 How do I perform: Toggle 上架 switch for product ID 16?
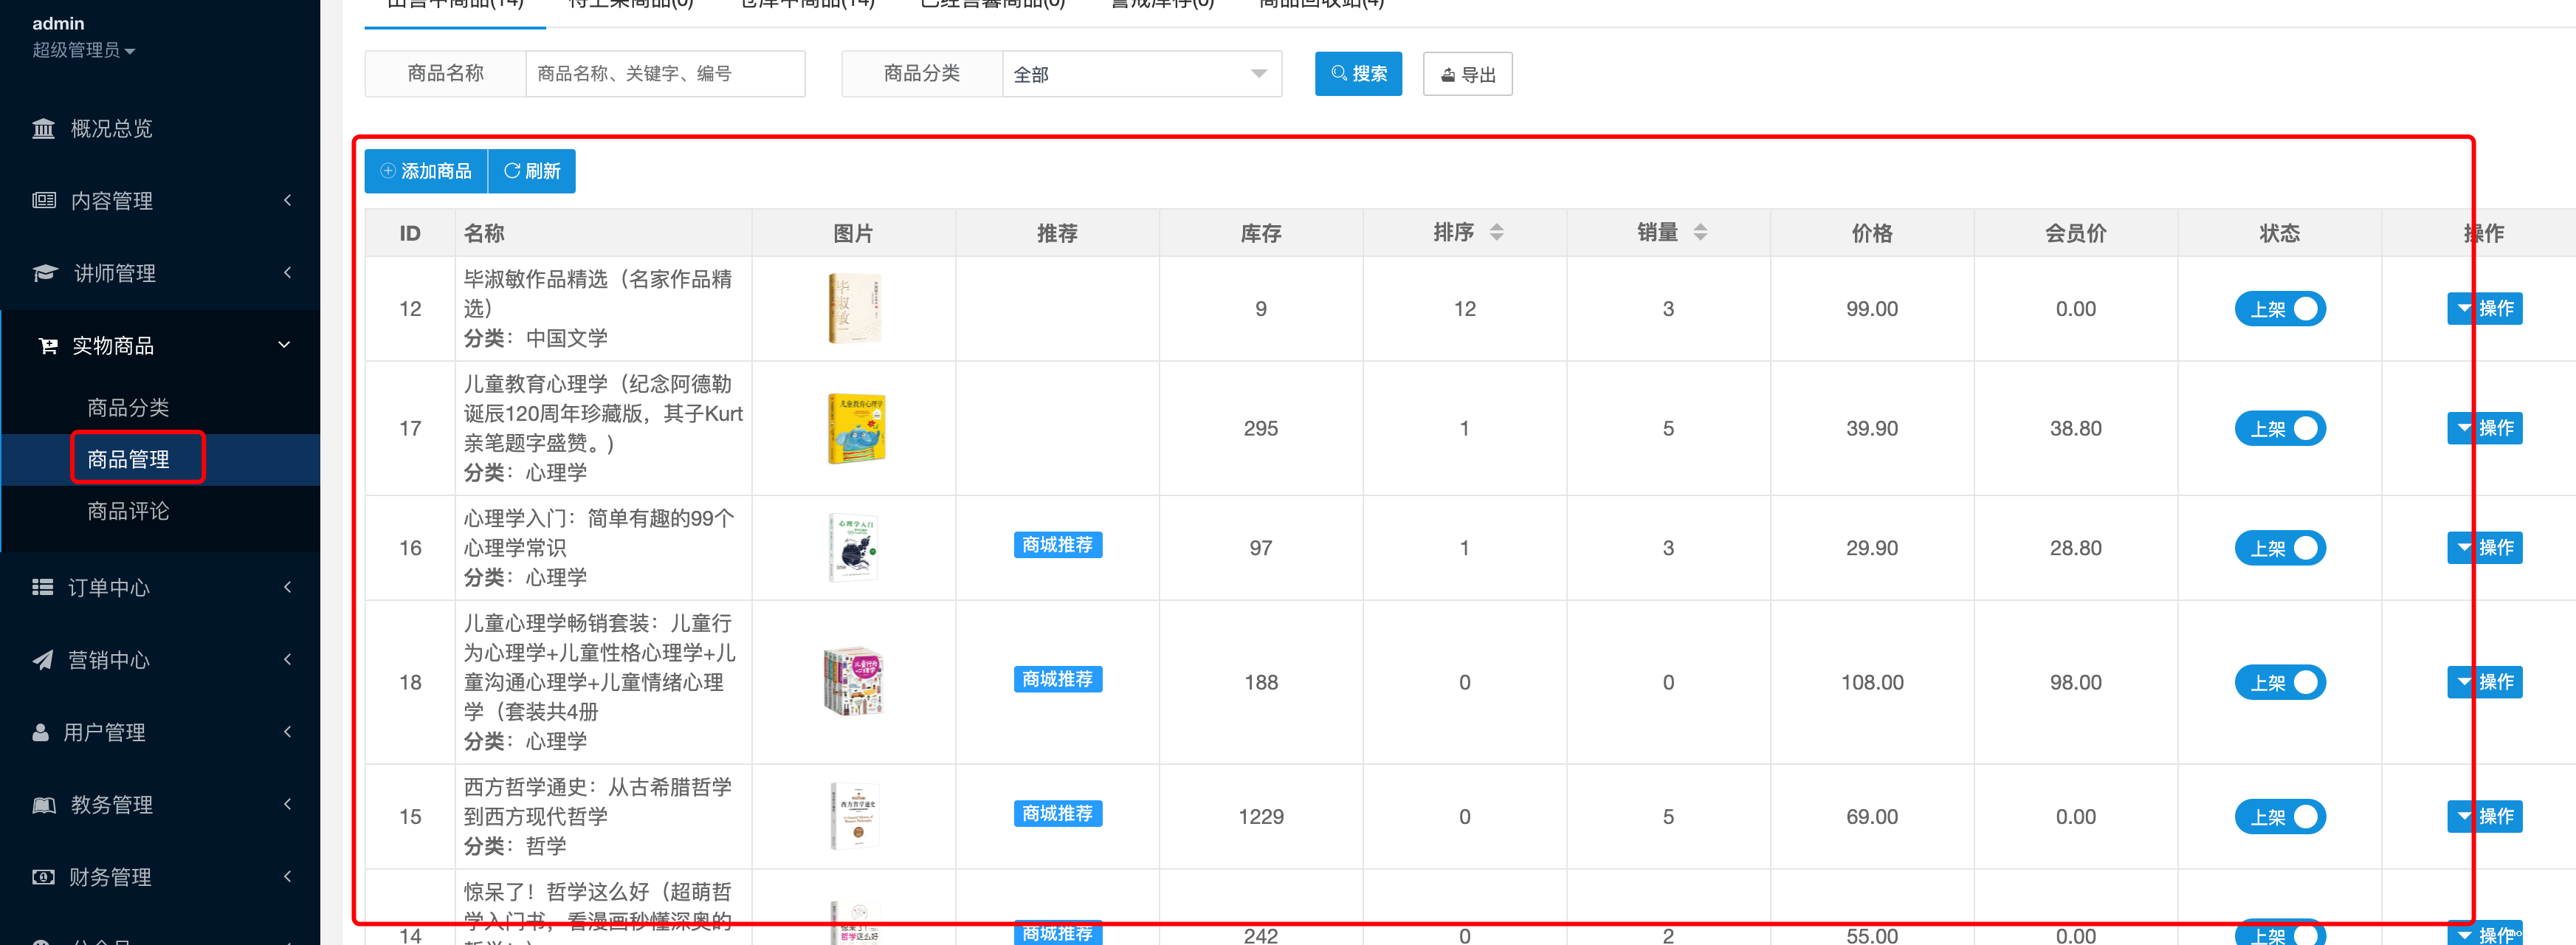coord(2279,548)
